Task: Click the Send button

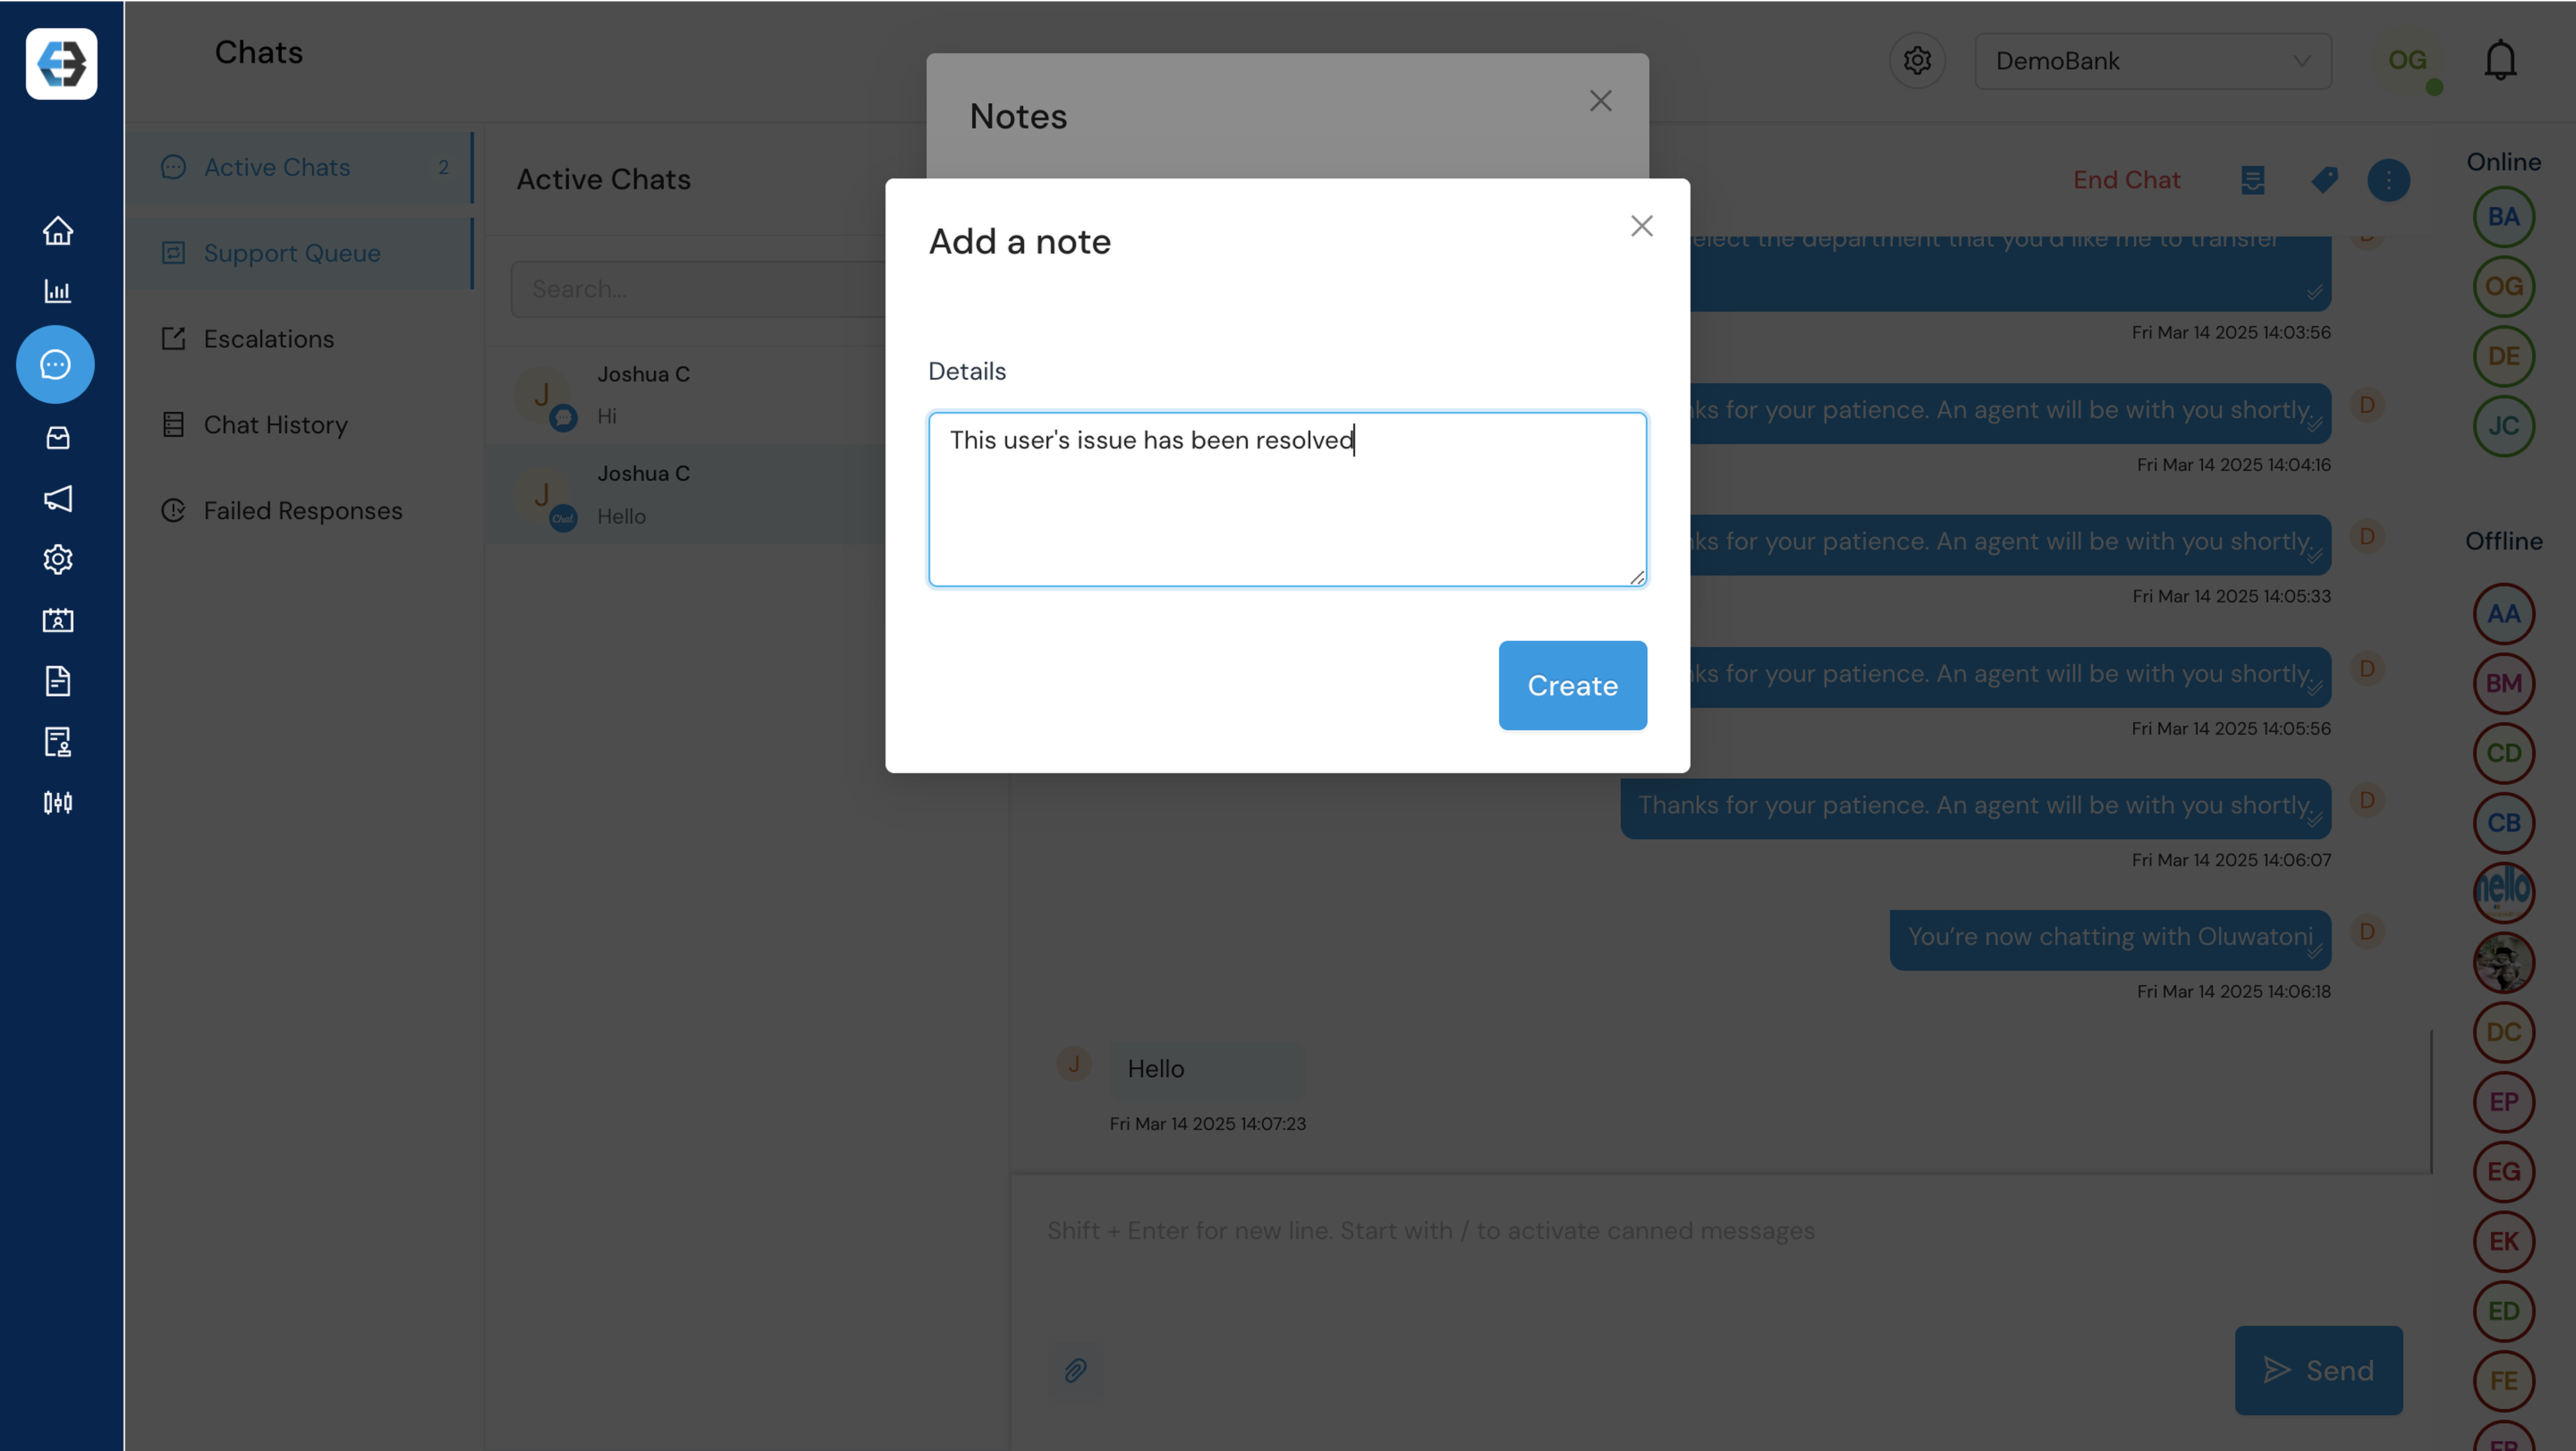Action: 2318,1370
